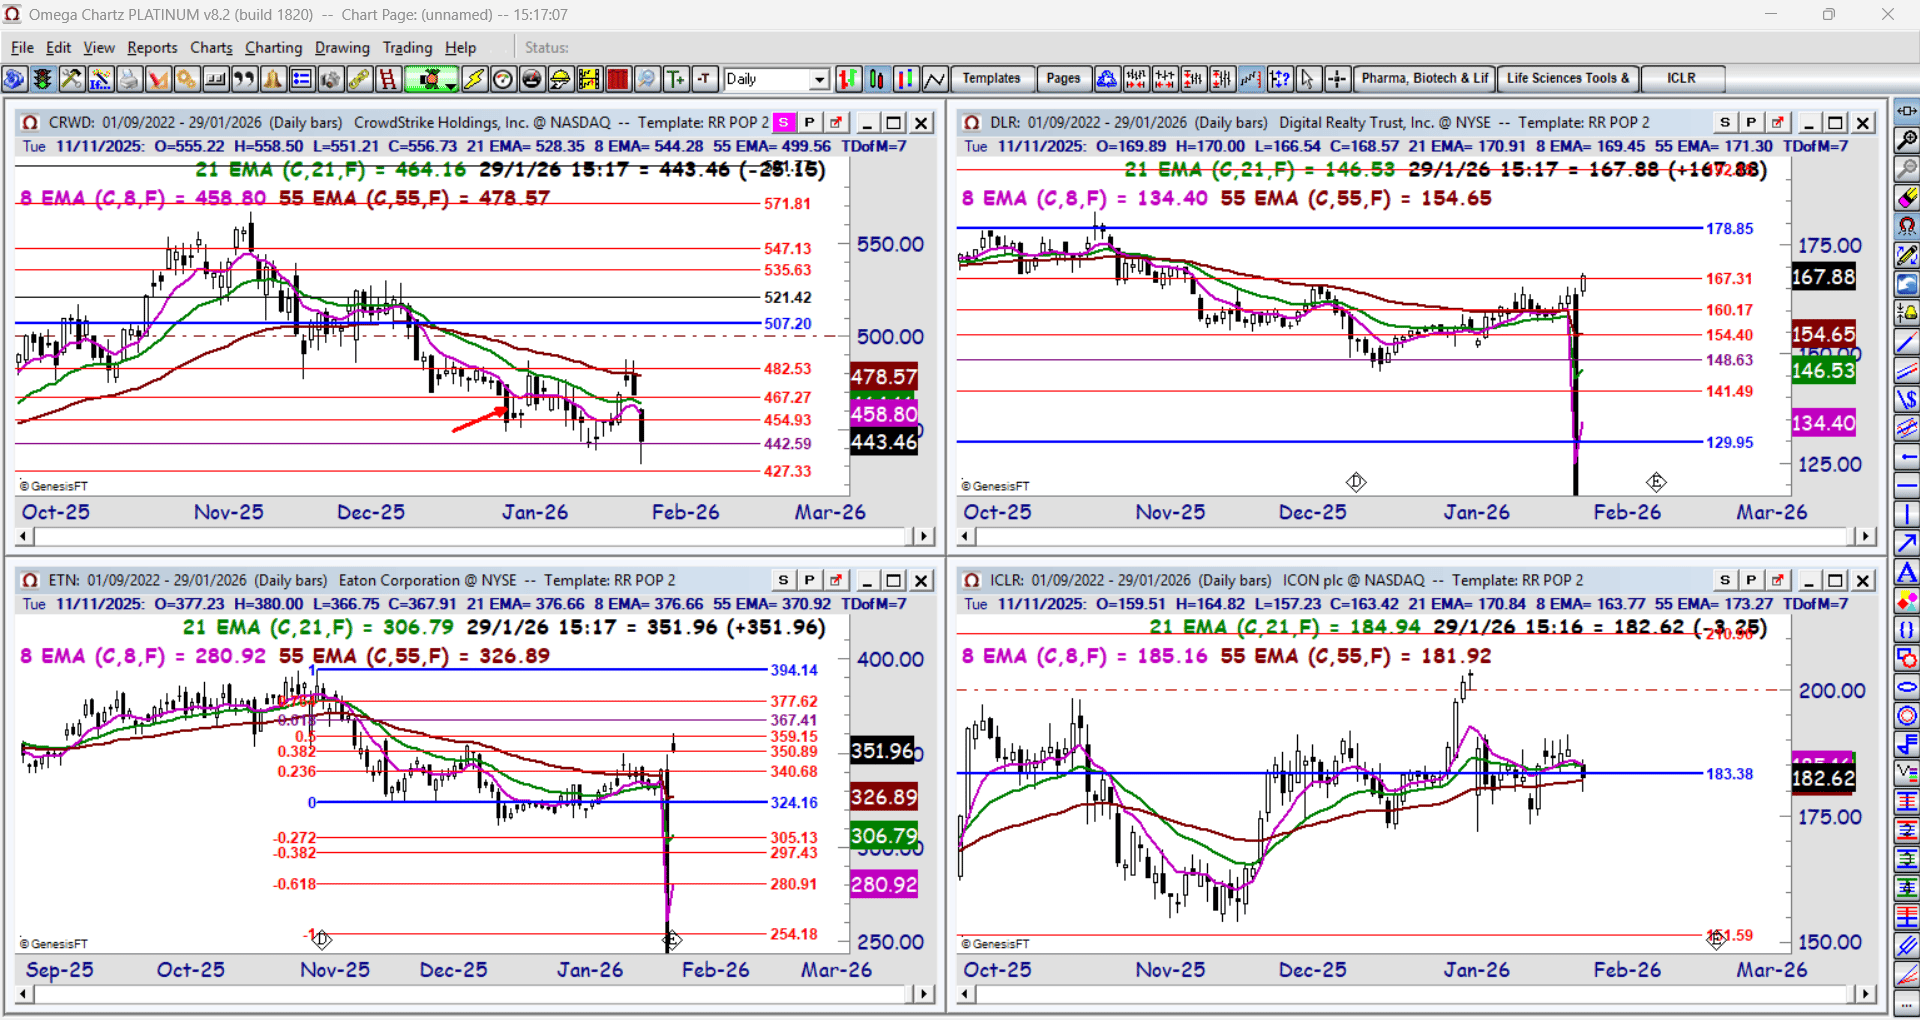Open the hammer and wrench tools icon

71,79
